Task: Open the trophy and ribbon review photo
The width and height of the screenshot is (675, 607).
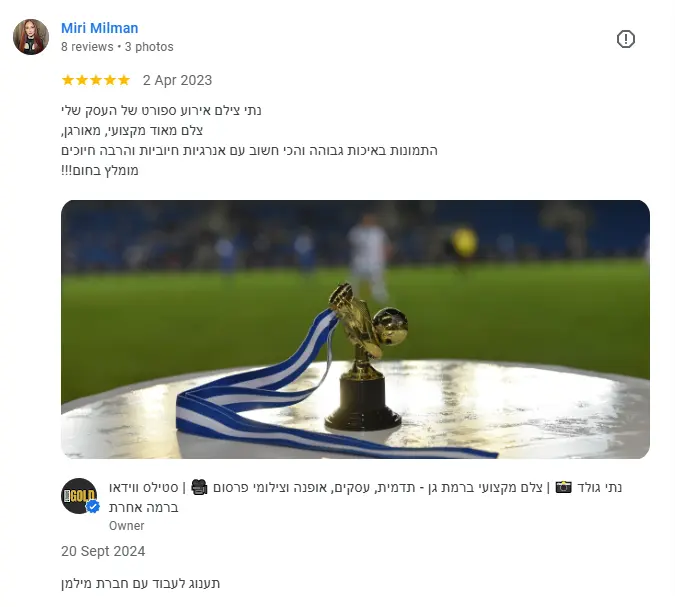Action: pos(355,329)
